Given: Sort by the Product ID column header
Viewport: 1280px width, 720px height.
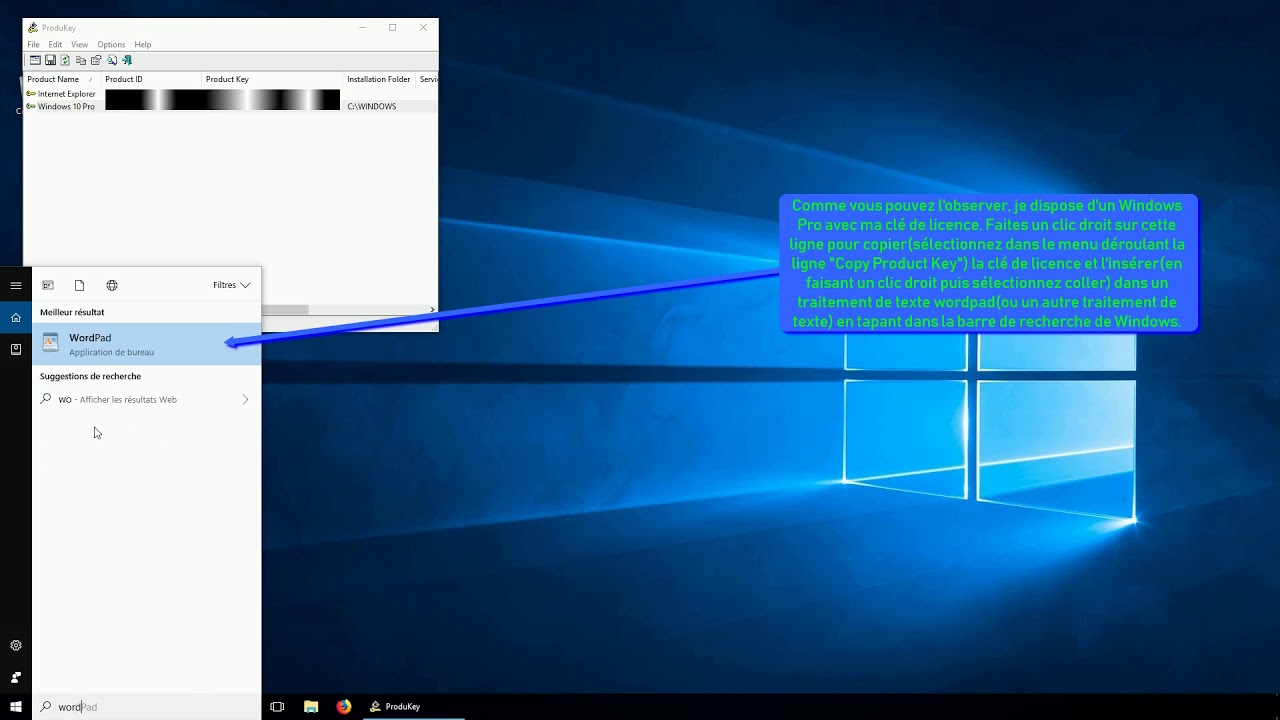Looking at the screenshot, I should click(151, 79).
